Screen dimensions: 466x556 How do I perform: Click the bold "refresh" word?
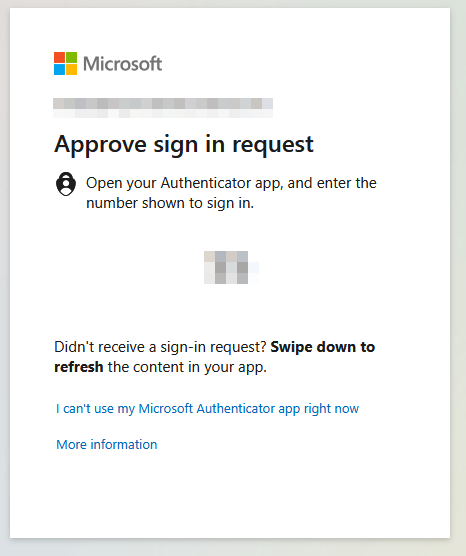[79, 367]
